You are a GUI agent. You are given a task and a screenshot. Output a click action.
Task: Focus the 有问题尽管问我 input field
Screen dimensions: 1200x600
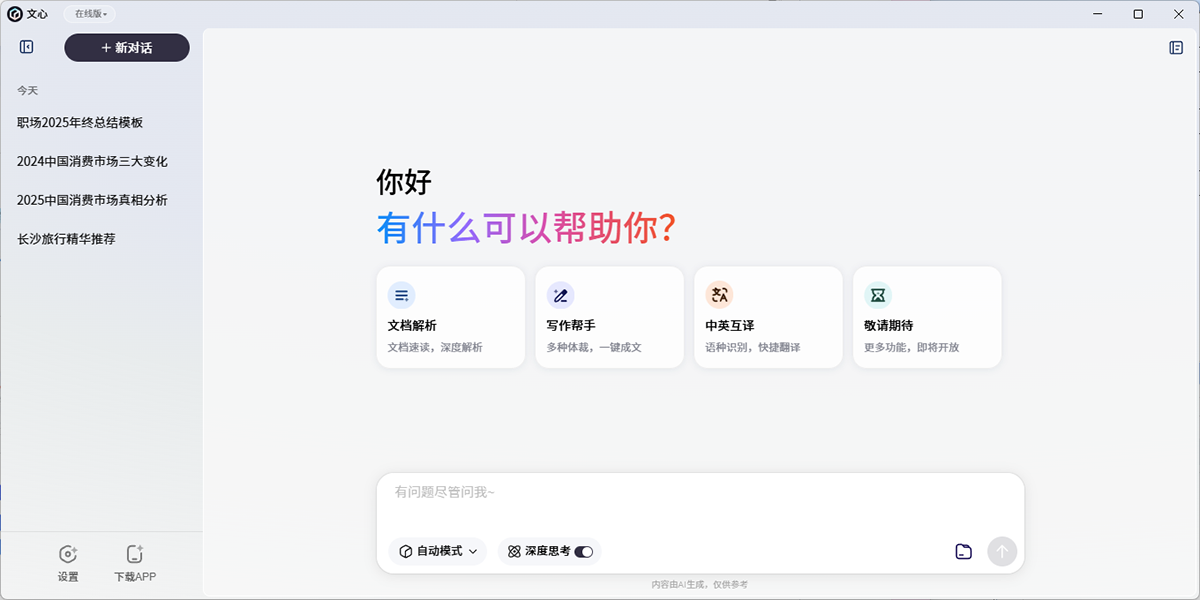(700, 498)
